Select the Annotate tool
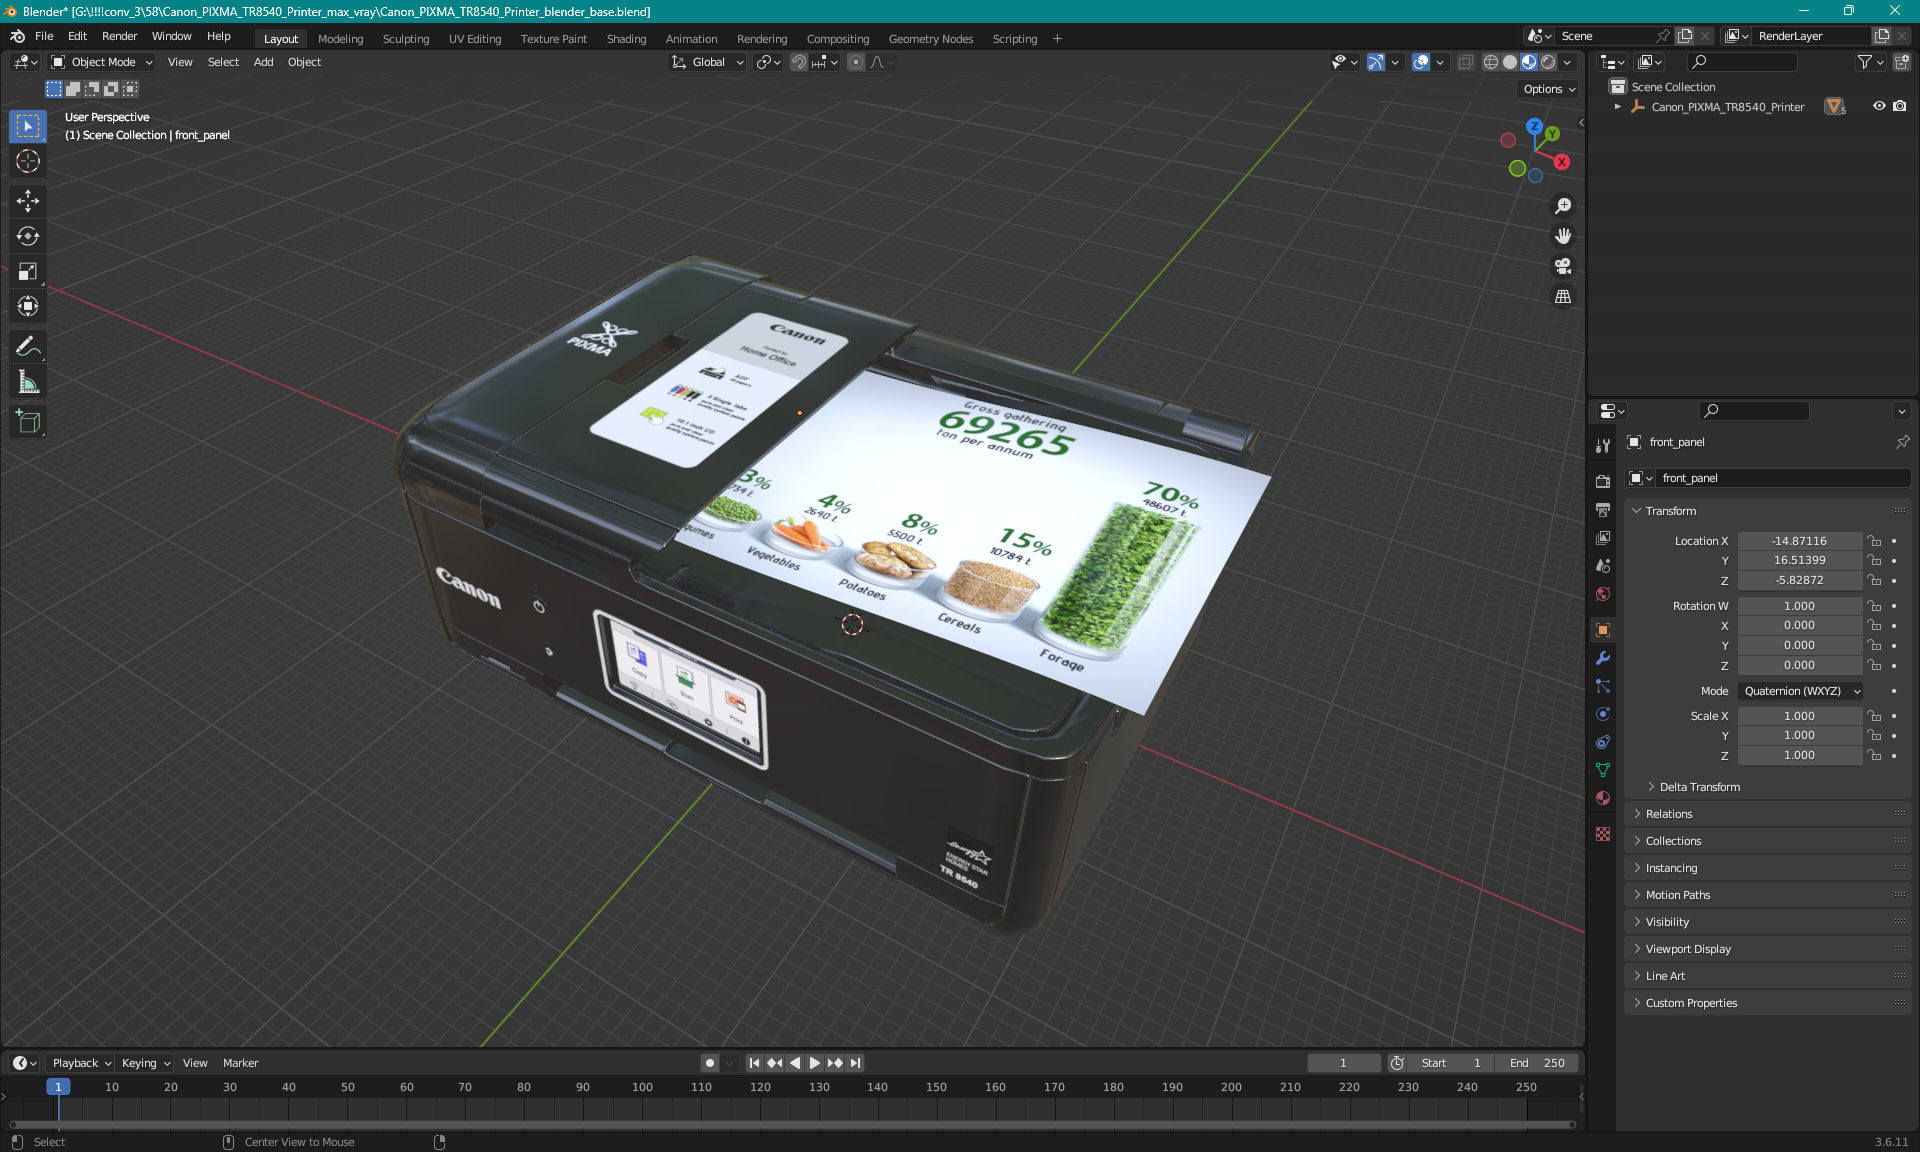Image resolution: width=1920 pixels, height=1152 pixels. 28,347
